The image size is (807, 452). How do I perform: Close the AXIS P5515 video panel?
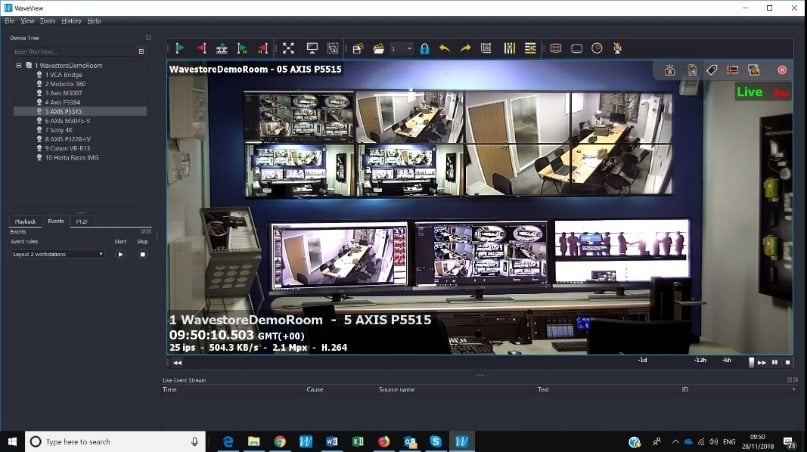(782, 70)
